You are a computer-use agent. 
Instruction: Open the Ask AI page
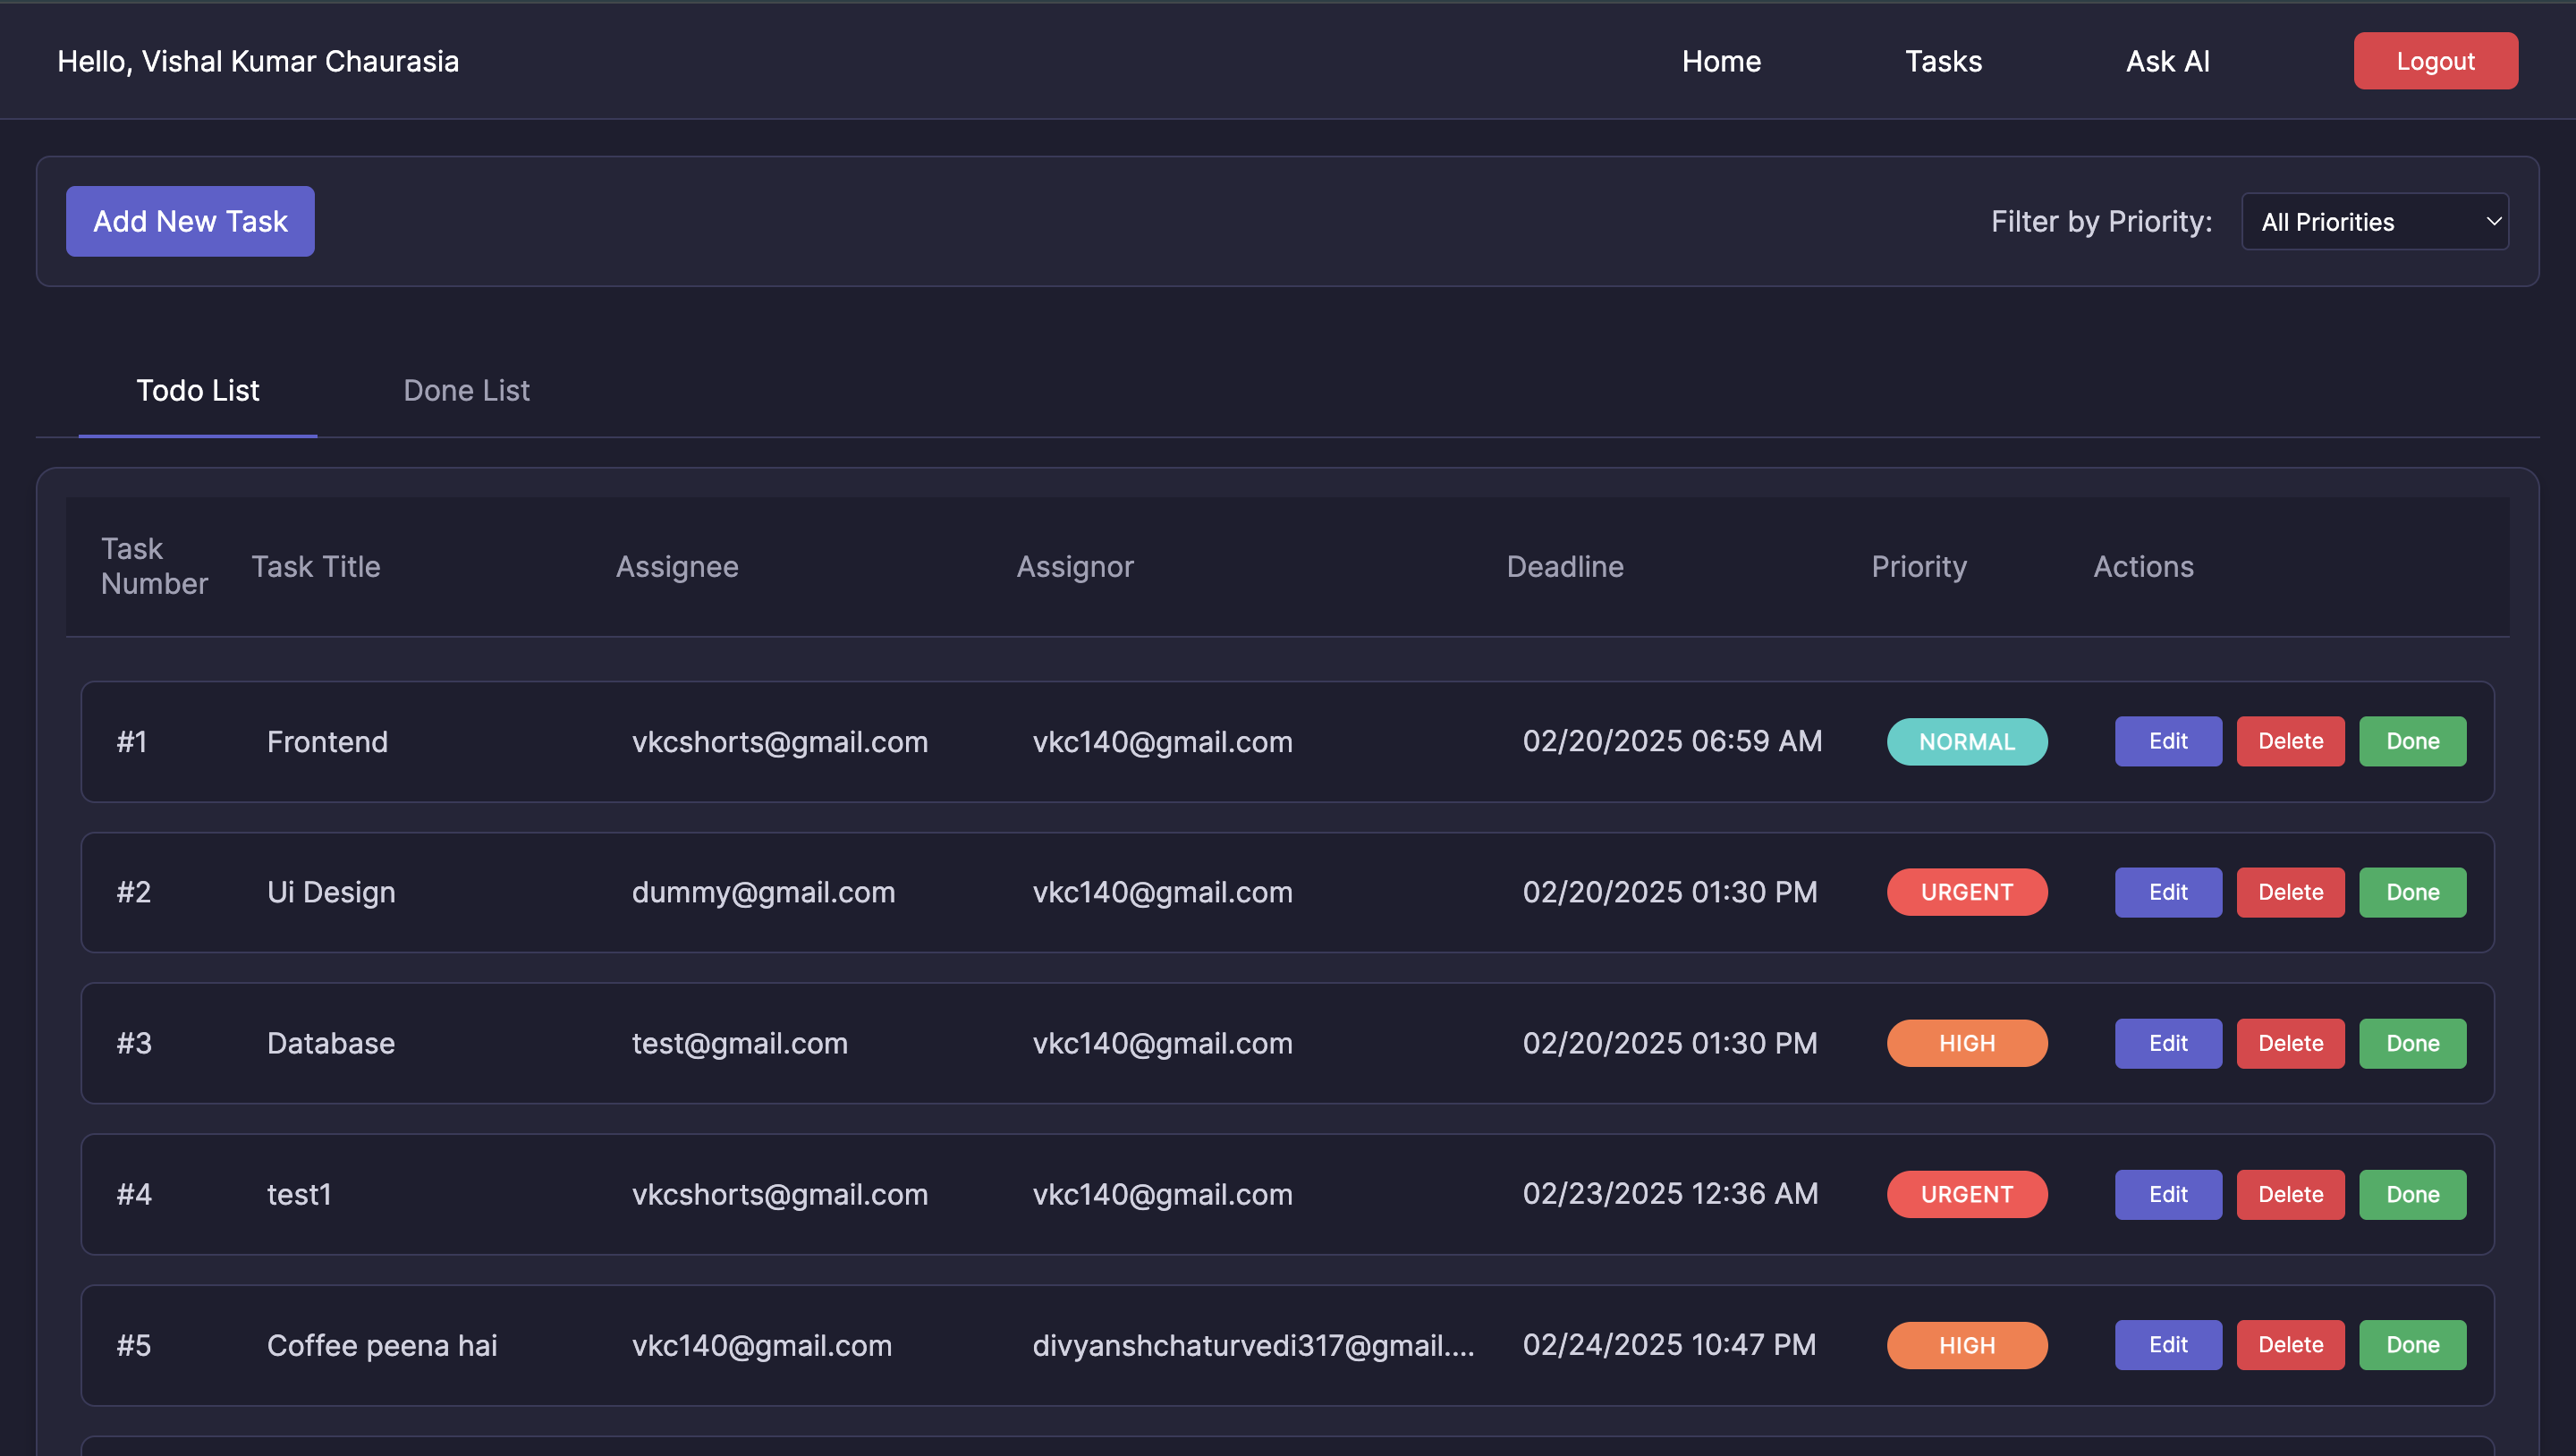pos(2167,61)
